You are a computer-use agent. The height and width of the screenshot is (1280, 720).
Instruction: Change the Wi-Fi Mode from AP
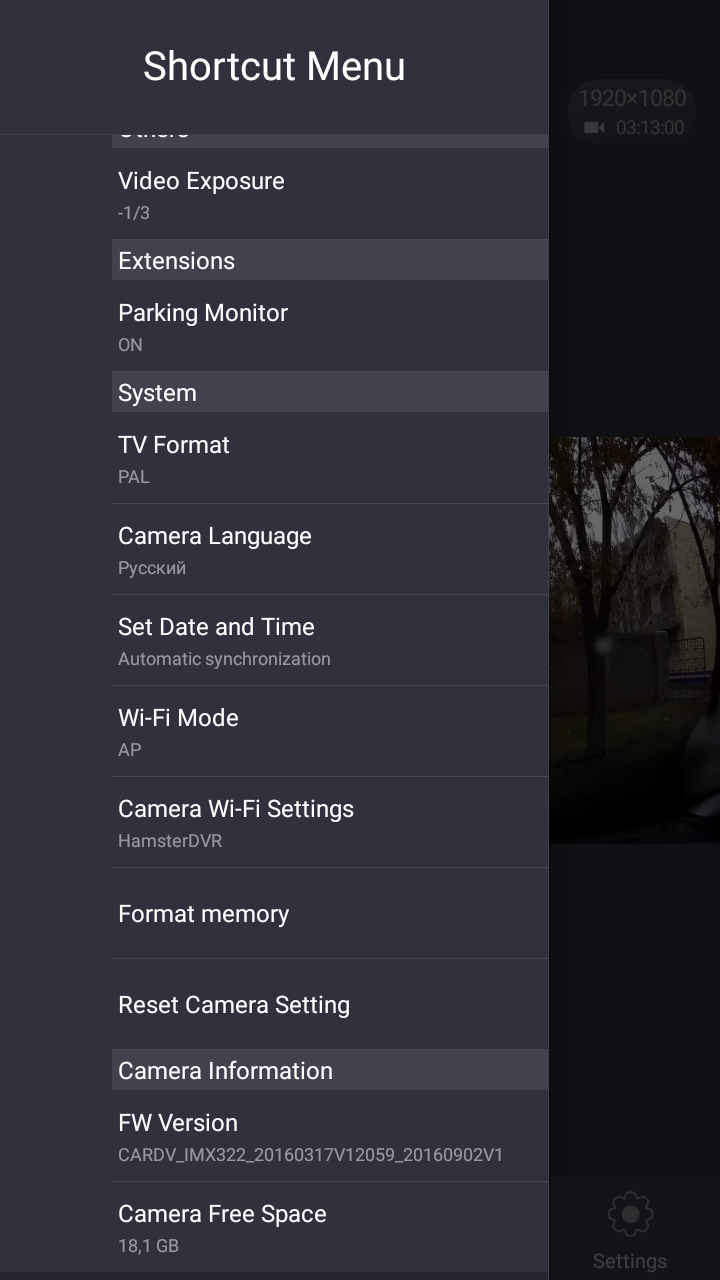(330, 731)
